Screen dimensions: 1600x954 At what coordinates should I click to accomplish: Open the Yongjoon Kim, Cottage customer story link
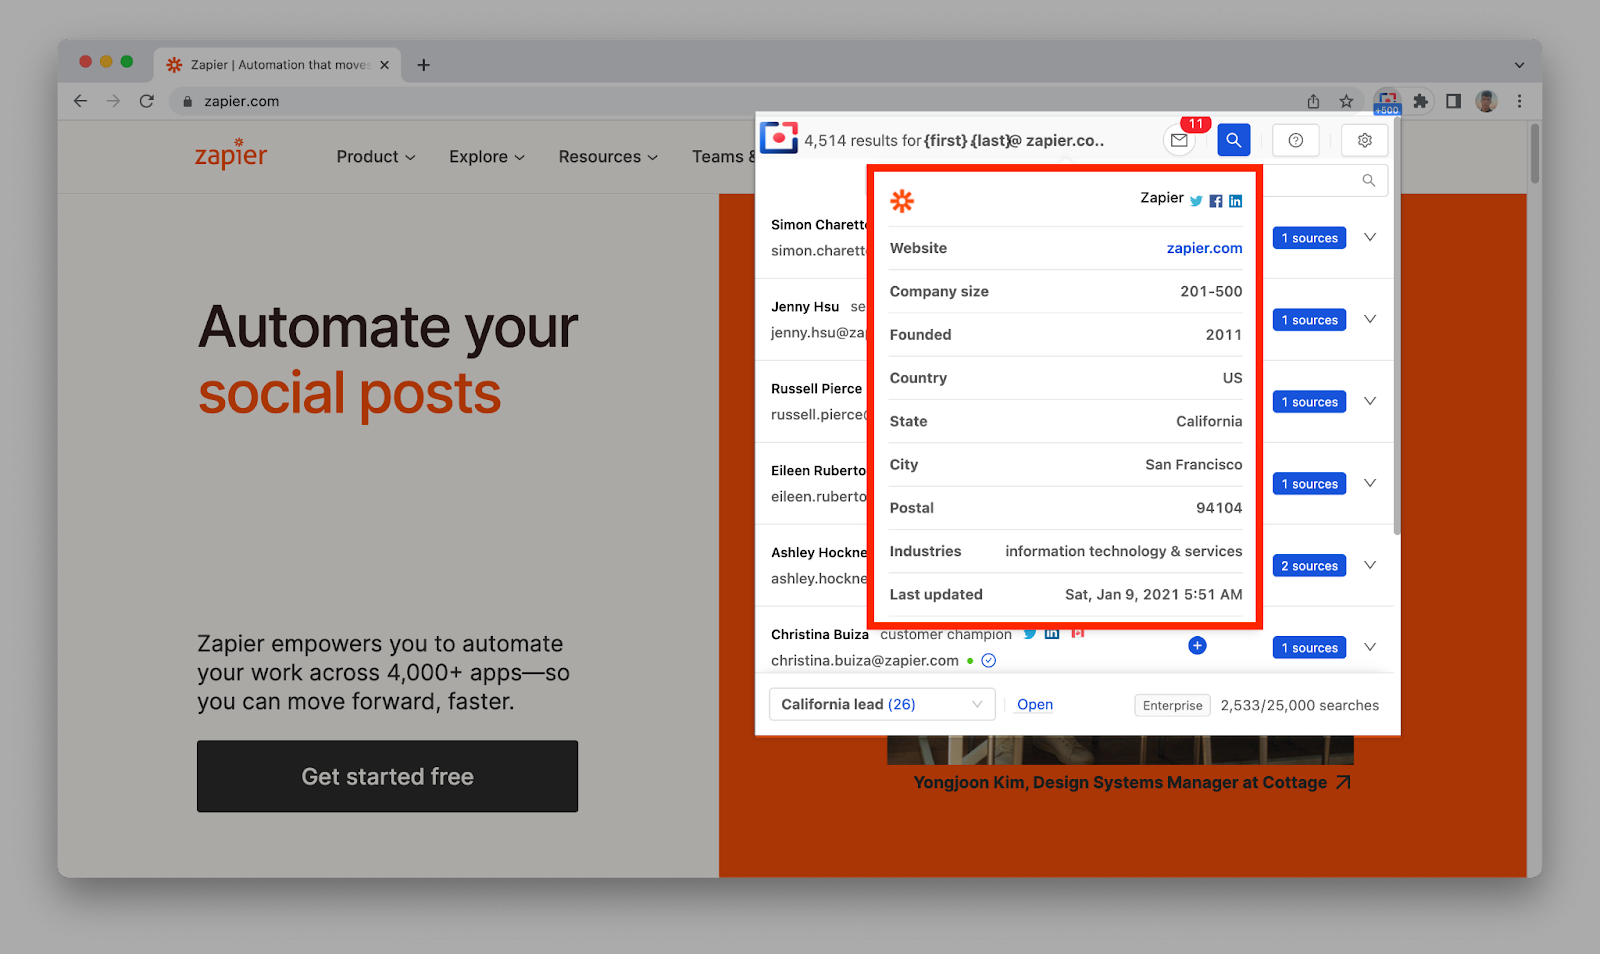[x=1132, y=782]
